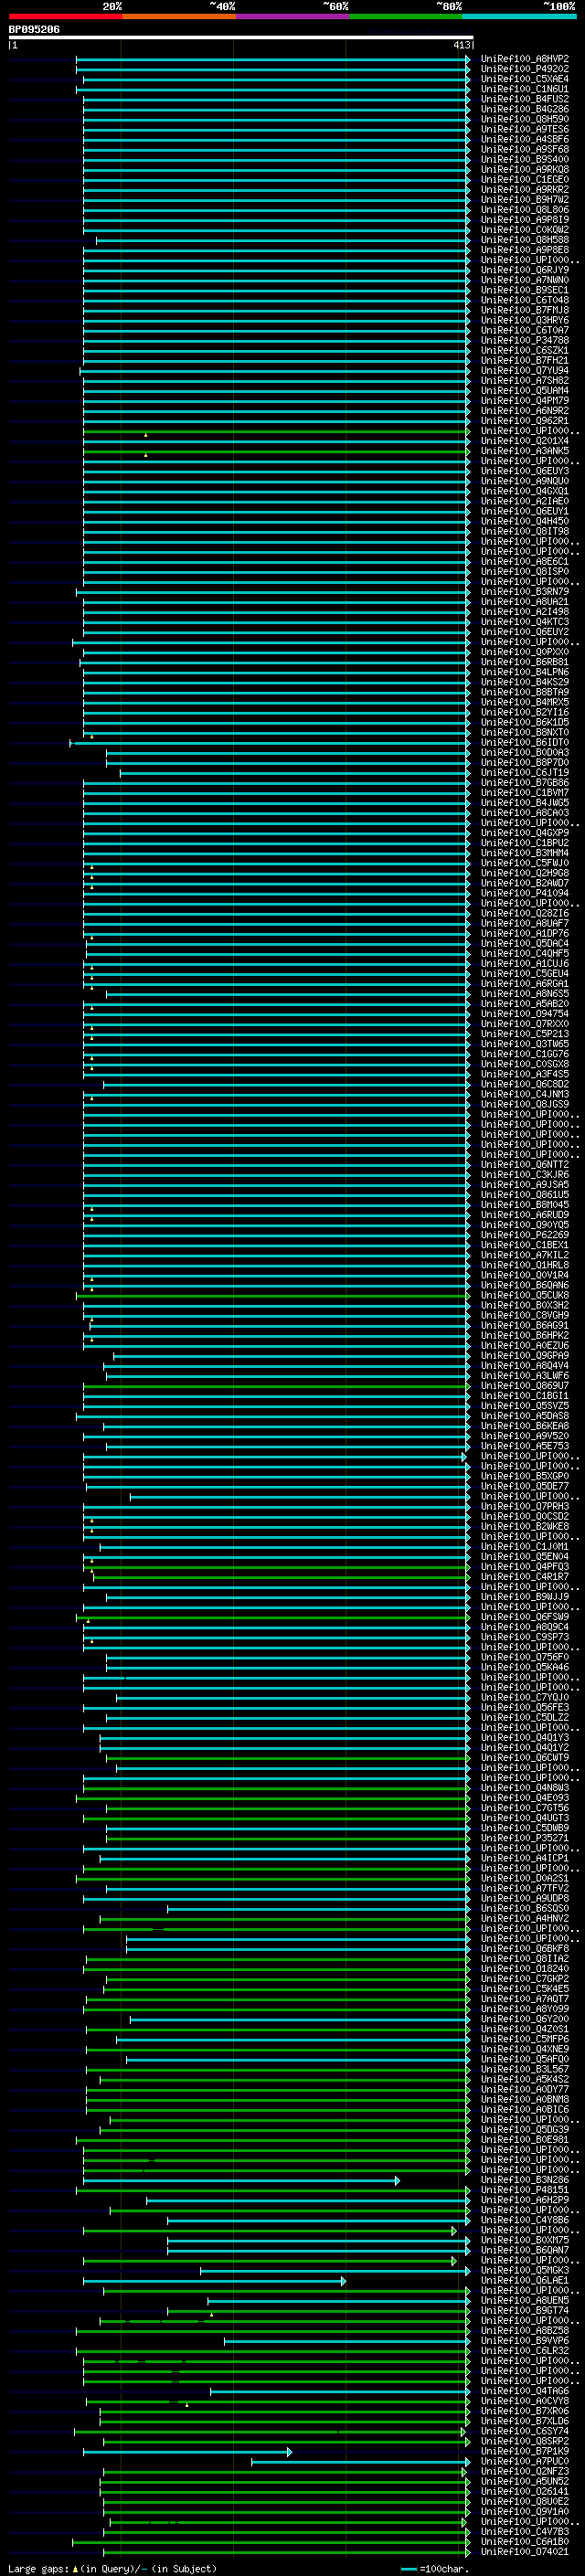Select the UniRef100_P41094 label
Viewport: 585px width, 2576px height.
[524, 893]
